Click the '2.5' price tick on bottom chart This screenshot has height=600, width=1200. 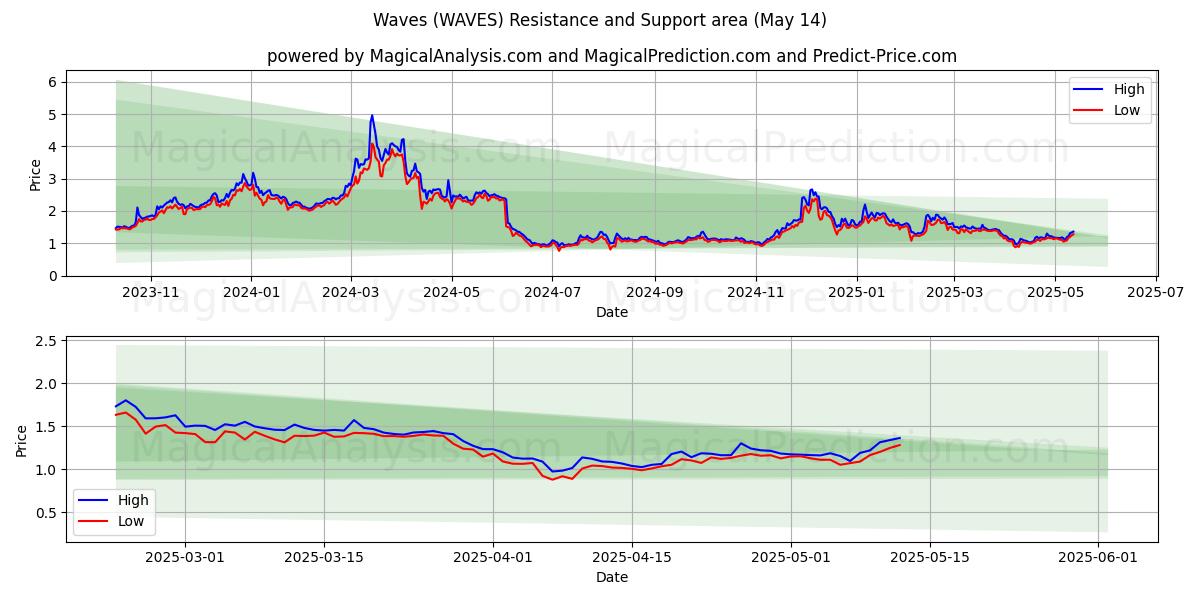click(x=48, y=341)
